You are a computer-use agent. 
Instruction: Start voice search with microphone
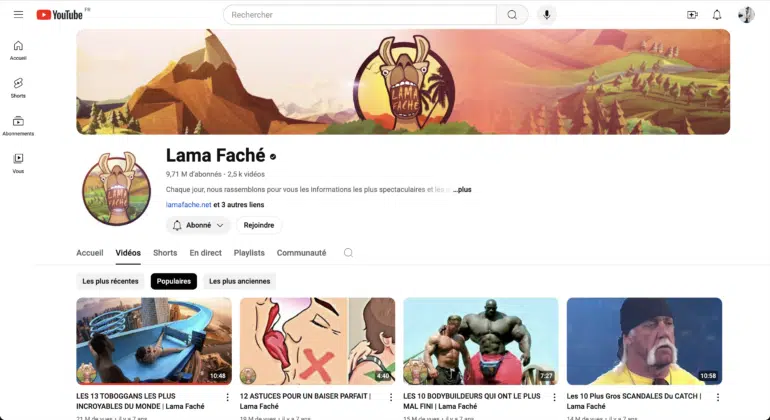[x=547, y=15]
